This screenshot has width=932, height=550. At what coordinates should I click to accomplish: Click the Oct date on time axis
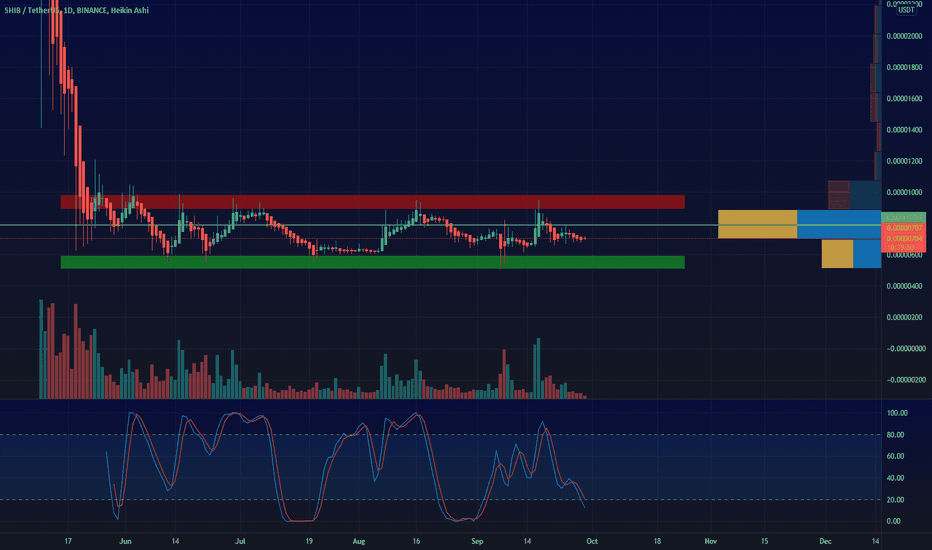pyautogui.click(x=592, y=541)
